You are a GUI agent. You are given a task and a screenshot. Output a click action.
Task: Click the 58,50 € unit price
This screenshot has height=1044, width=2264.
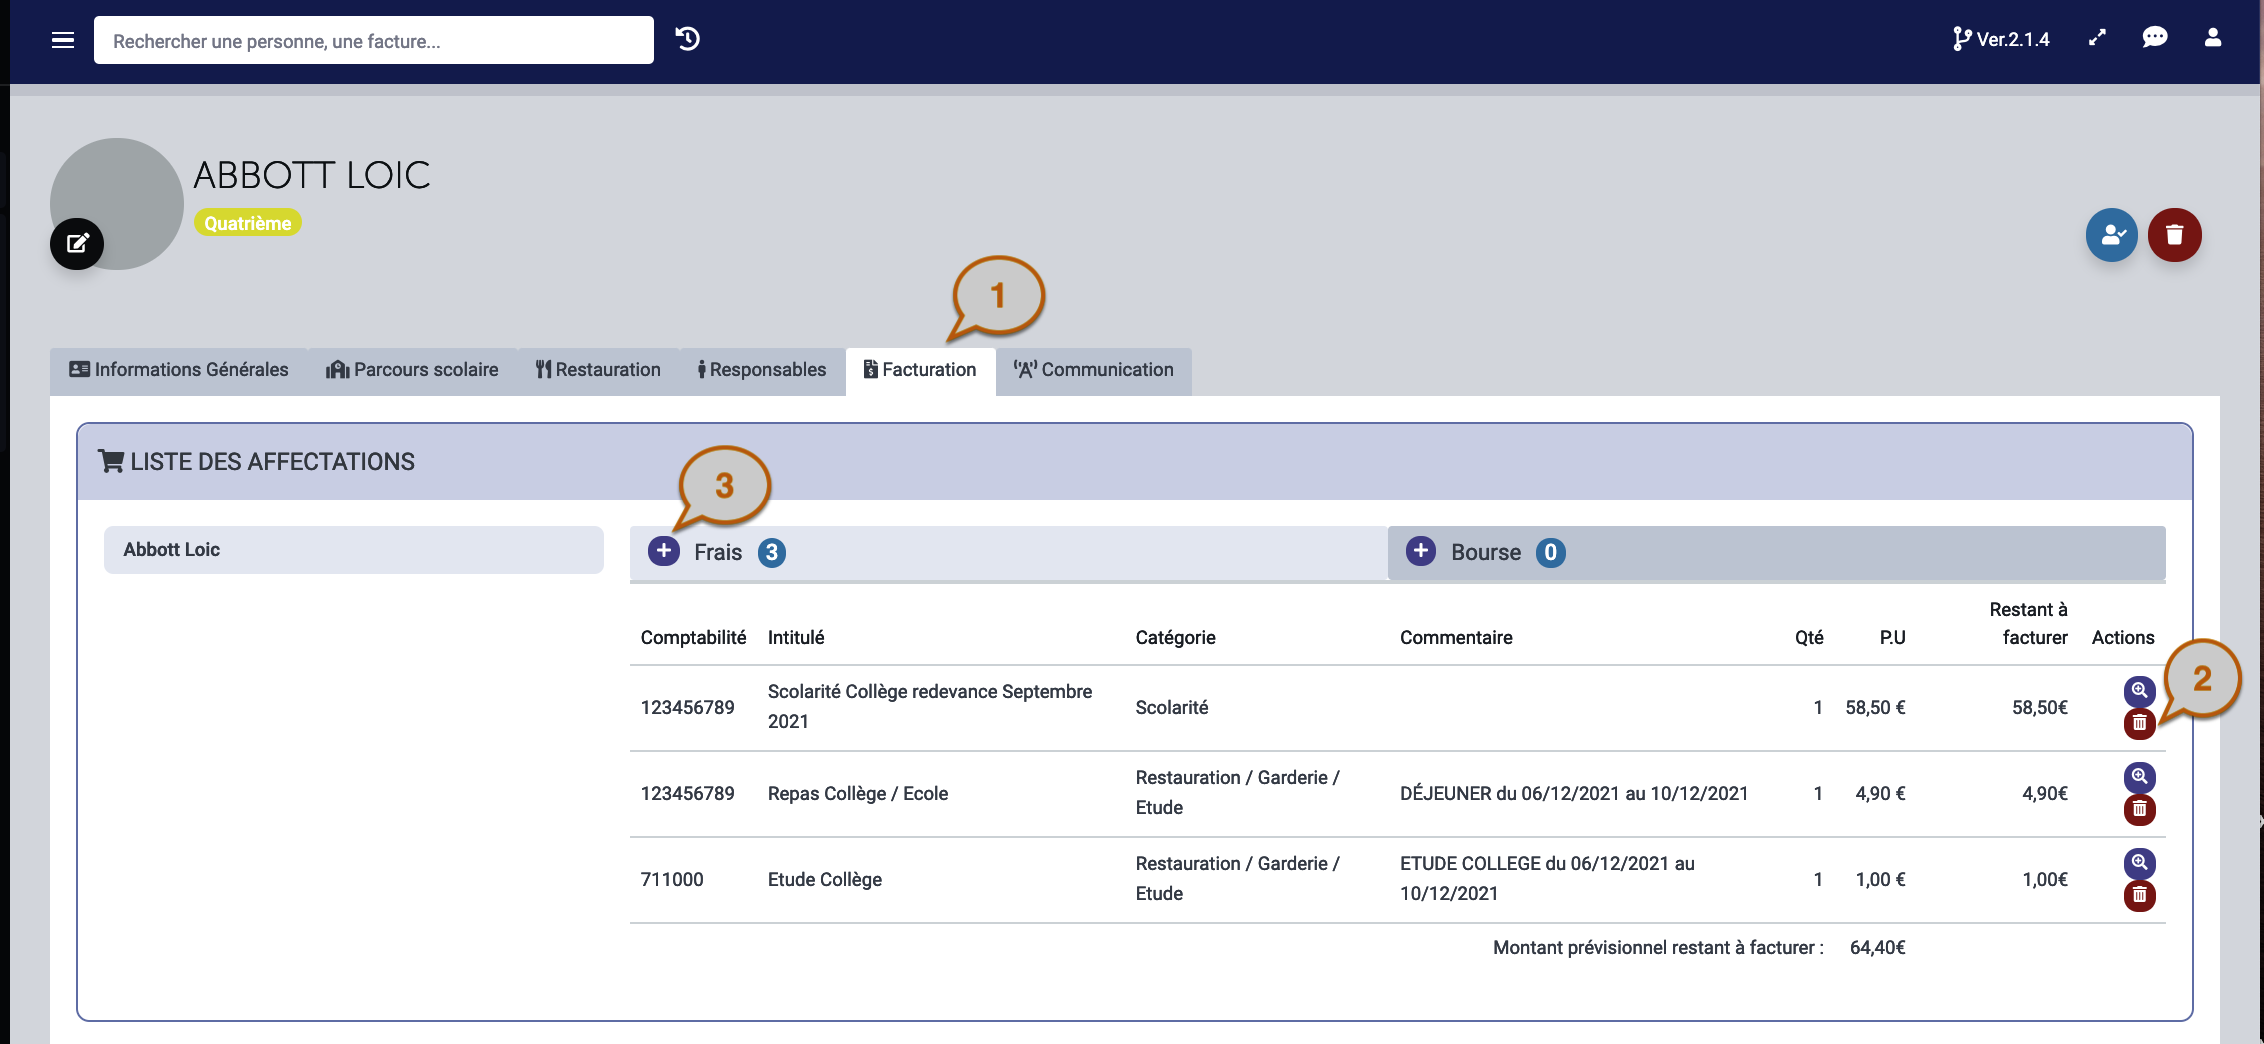(x=1875, y=708)
